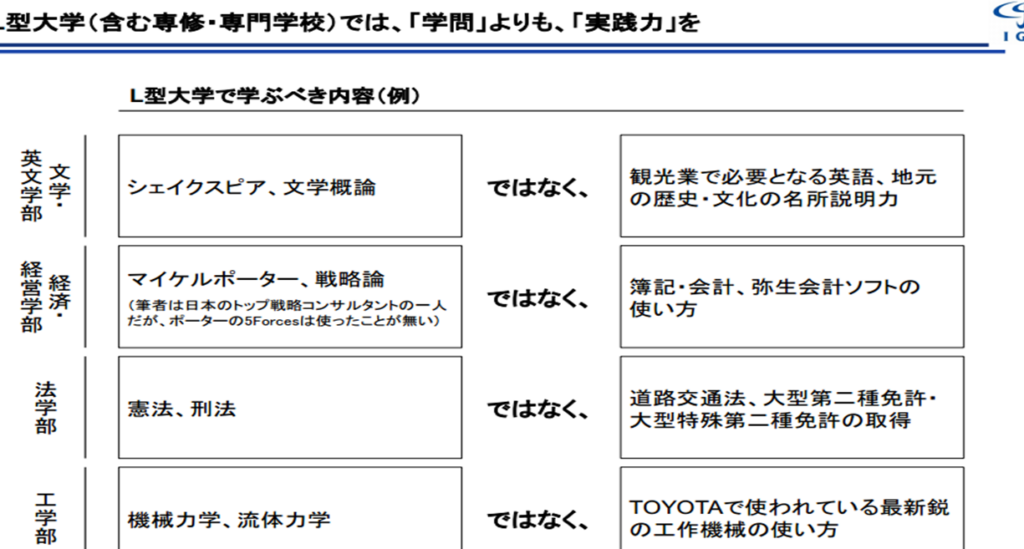Click the 憲法、刑法 box
The height and width of the screenshot is (549, 1024).
[x=289, y=408]
